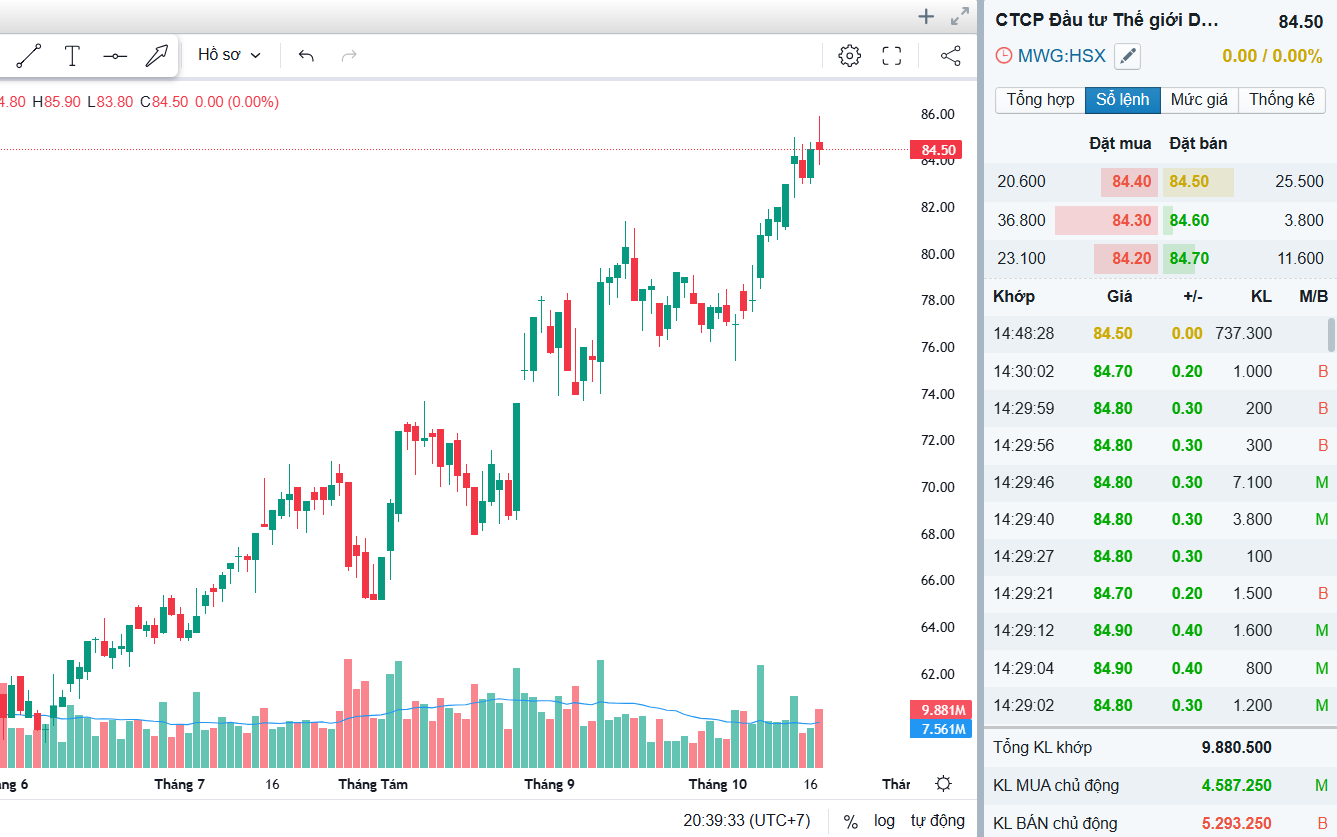
Task: Toggle log scale on price axis
Action: [x=884, y=821]
